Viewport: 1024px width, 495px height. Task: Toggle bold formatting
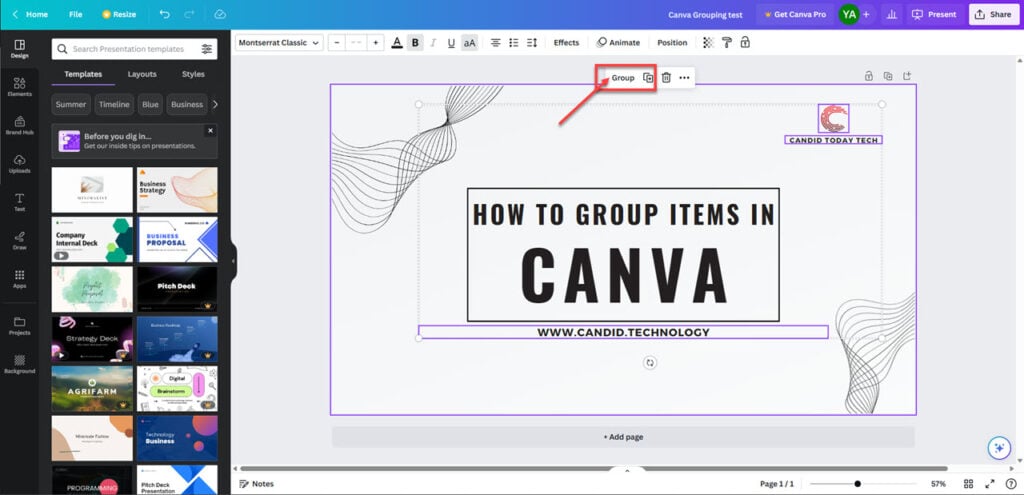415,43
